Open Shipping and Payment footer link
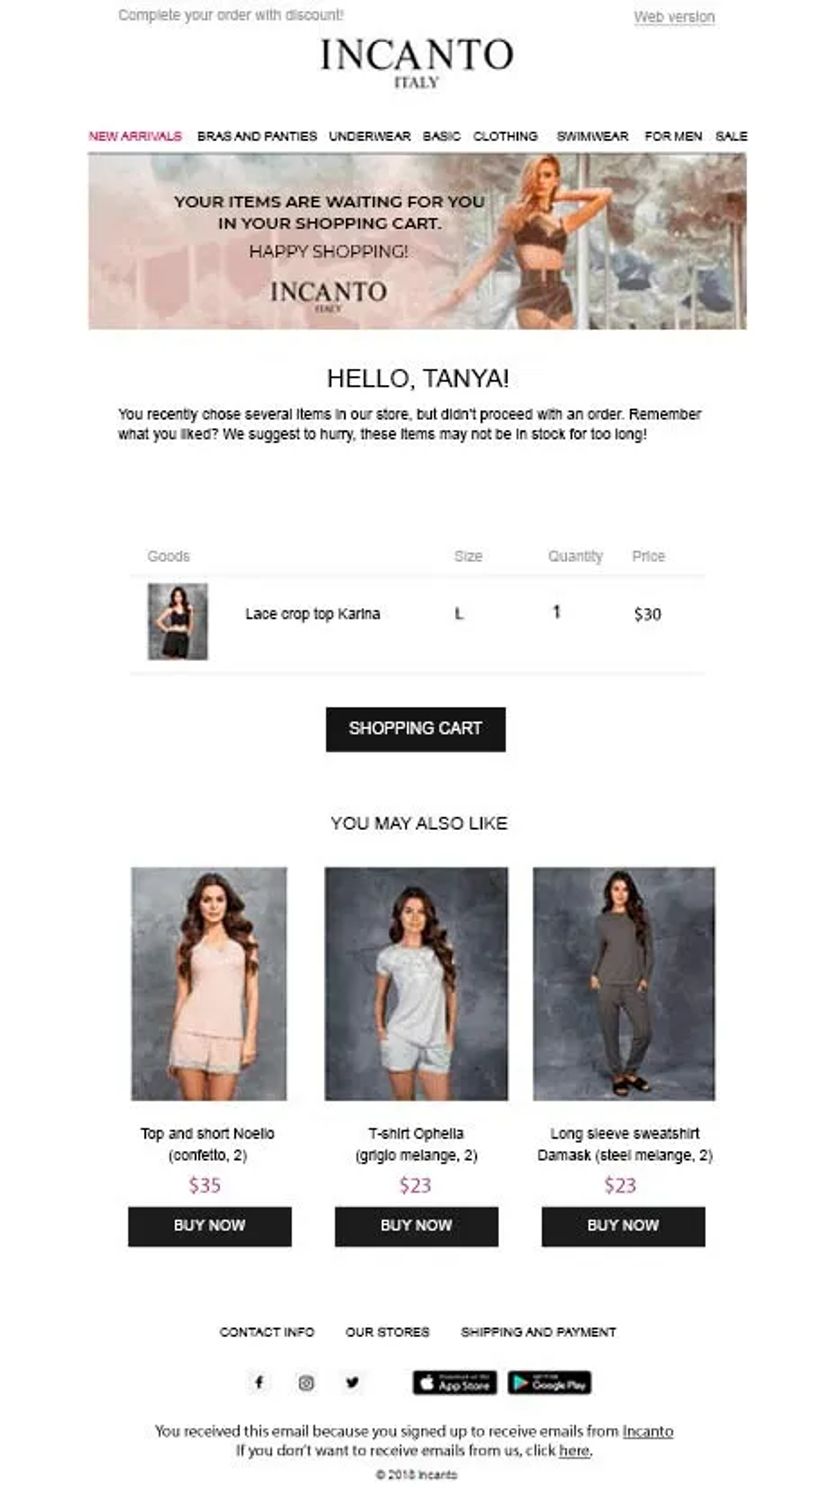 tap(538, 1332)
